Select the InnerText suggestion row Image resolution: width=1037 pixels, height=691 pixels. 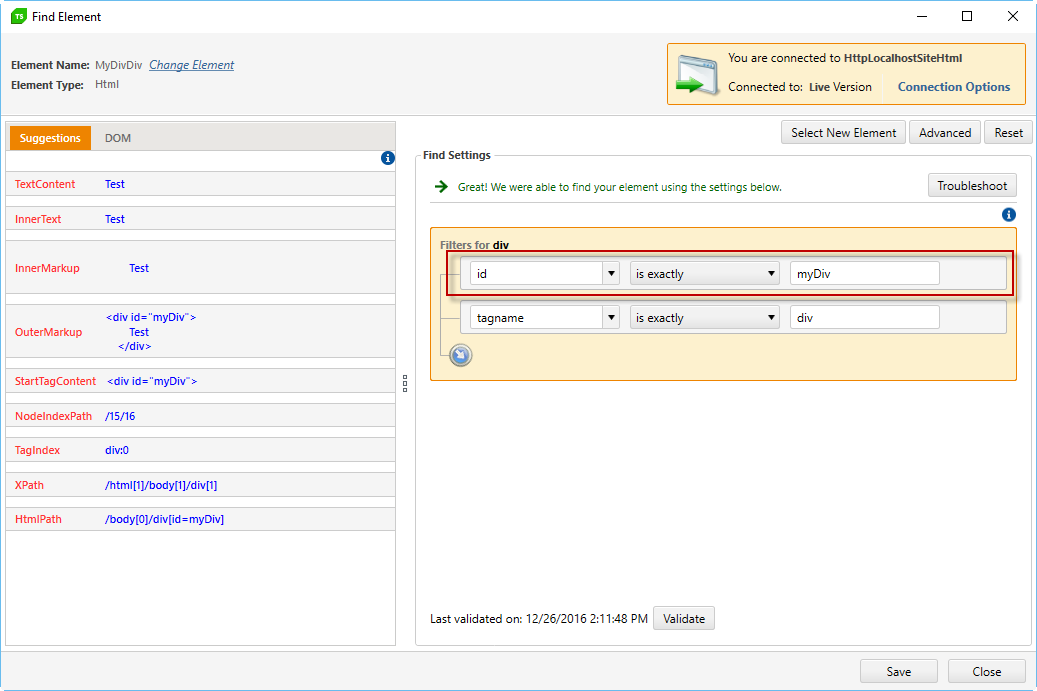coord(200,219)
